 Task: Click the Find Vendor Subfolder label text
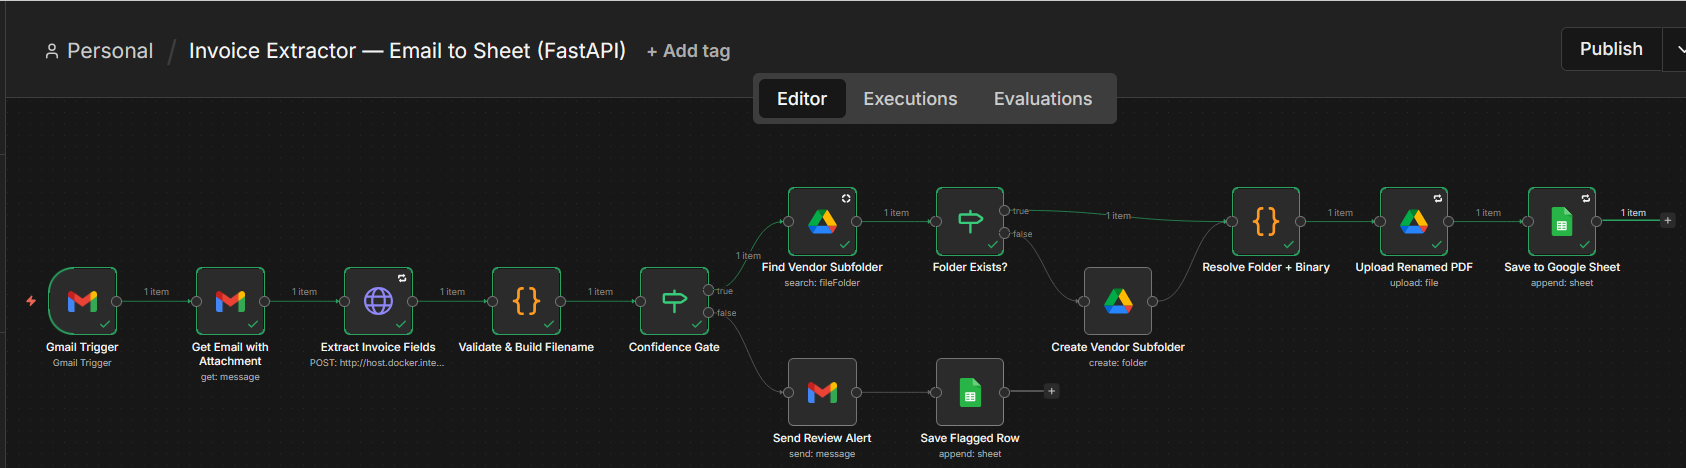pos(822,267)
